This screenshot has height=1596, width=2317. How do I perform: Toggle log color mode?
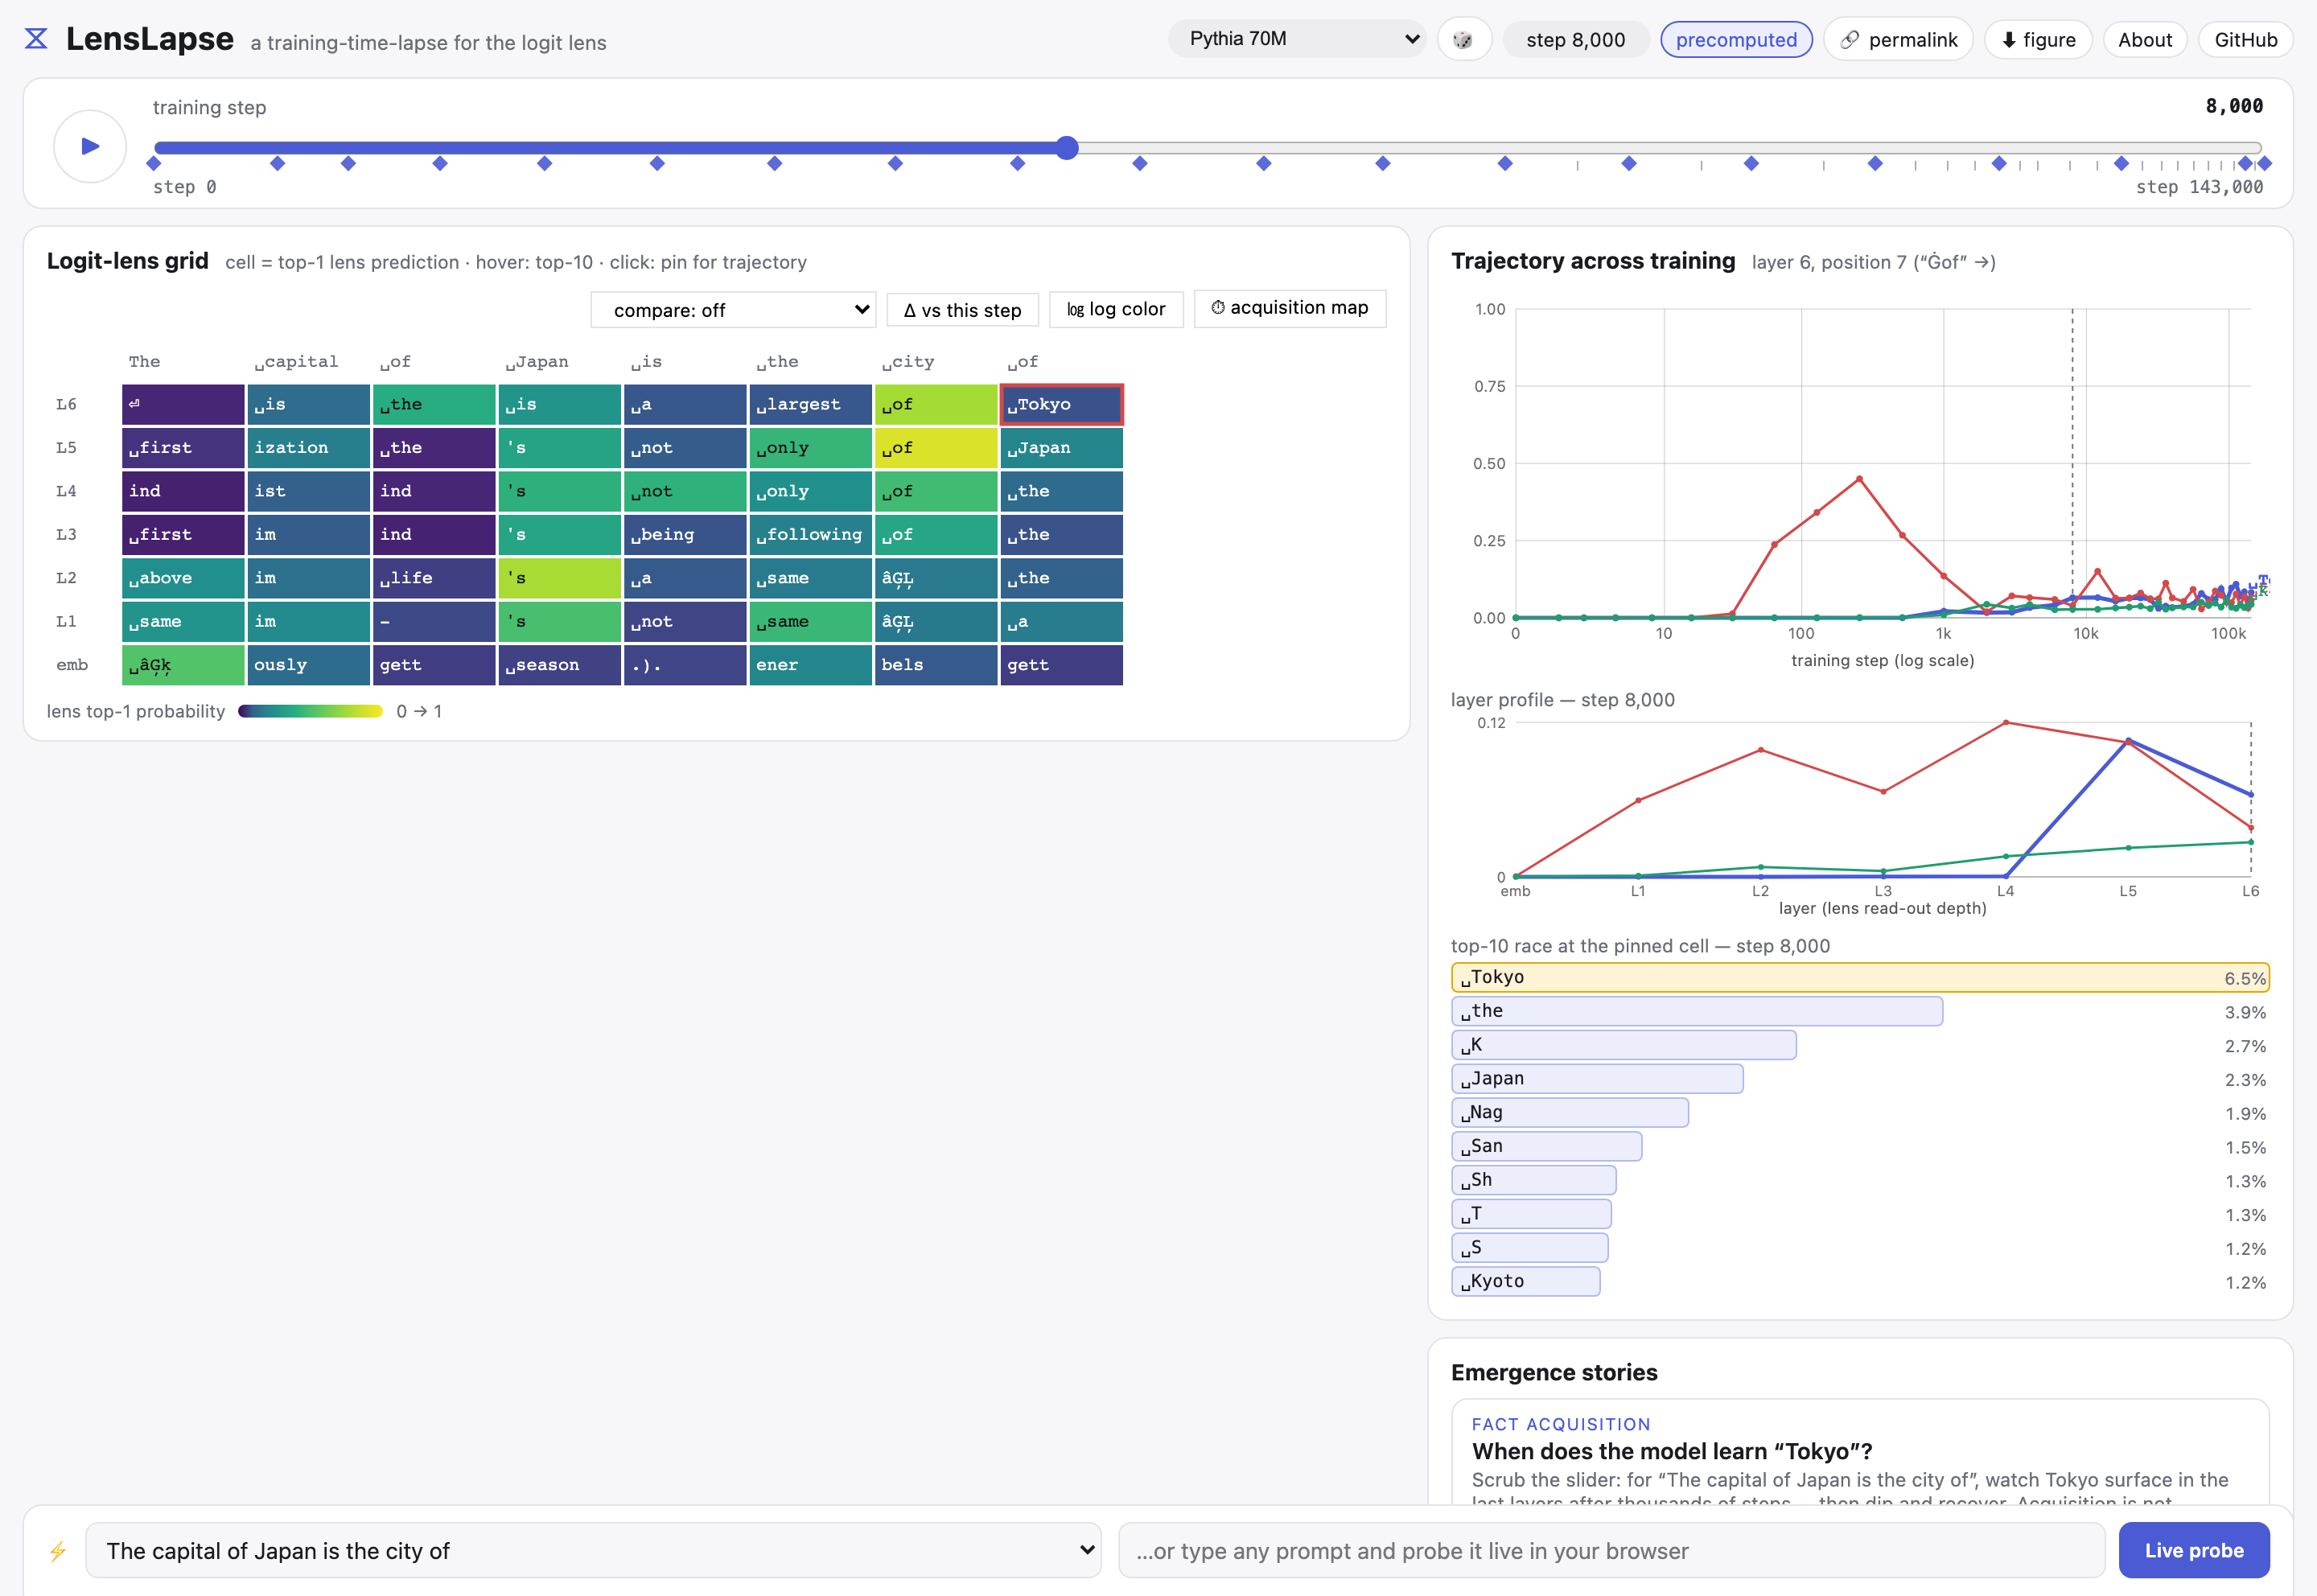tap(1116, 309)
